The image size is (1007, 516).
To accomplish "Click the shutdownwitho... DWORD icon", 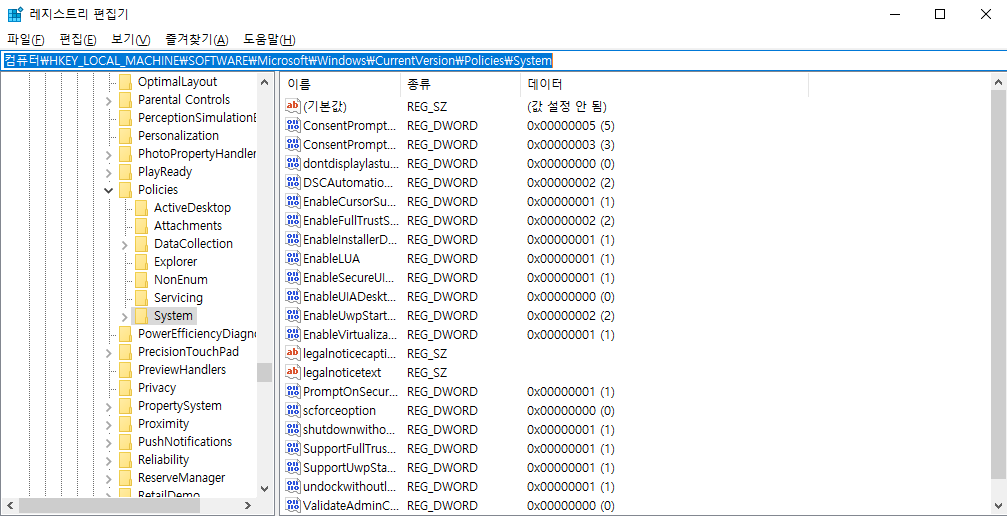I will [293, 429].
